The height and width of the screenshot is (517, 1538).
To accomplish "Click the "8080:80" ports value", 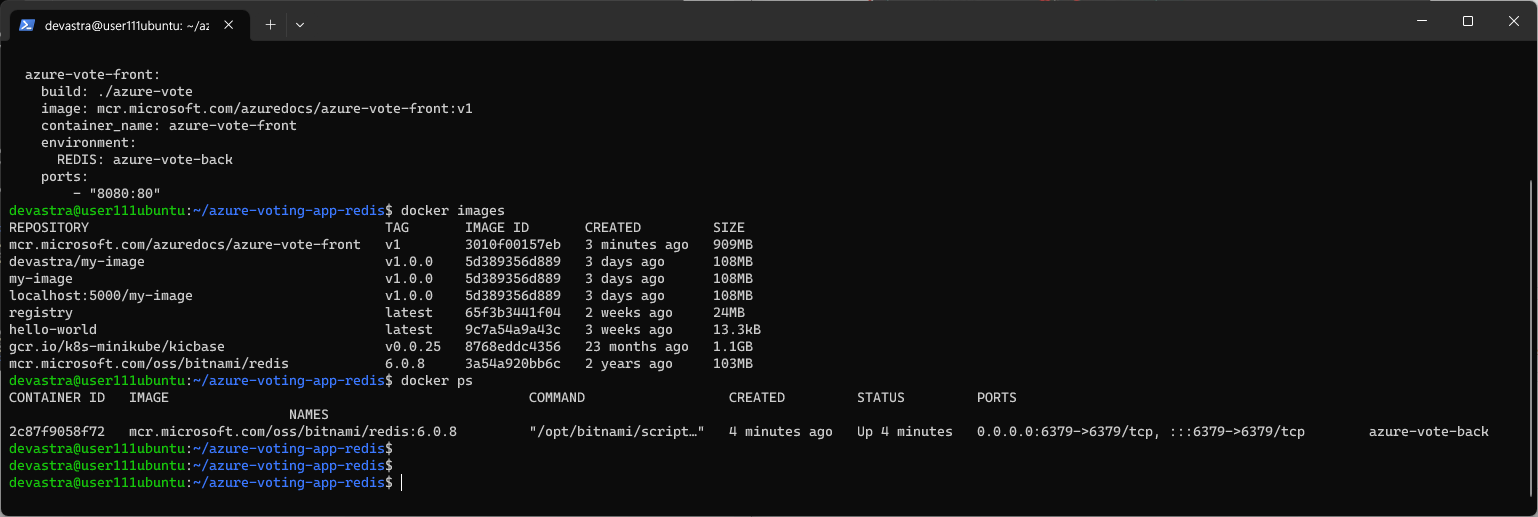I will tap(125, 194).
